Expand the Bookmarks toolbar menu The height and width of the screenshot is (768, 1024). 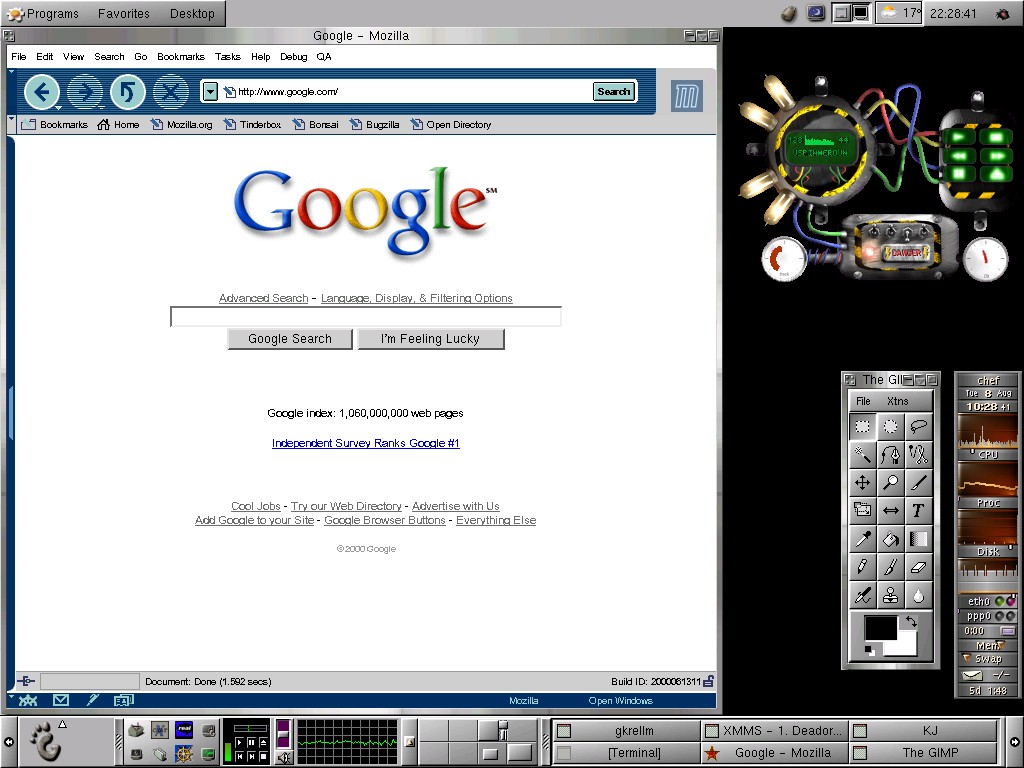click(55, 124)
